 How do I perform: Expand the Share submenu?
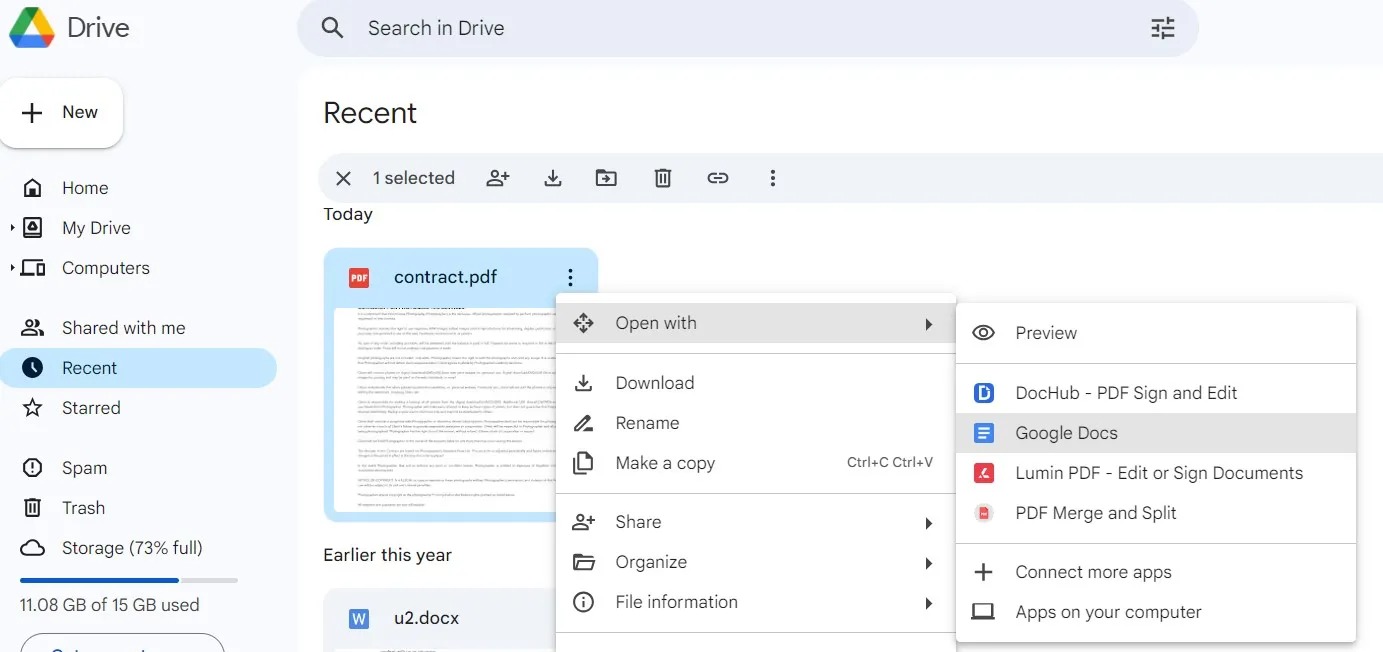(x=640, y=521)
